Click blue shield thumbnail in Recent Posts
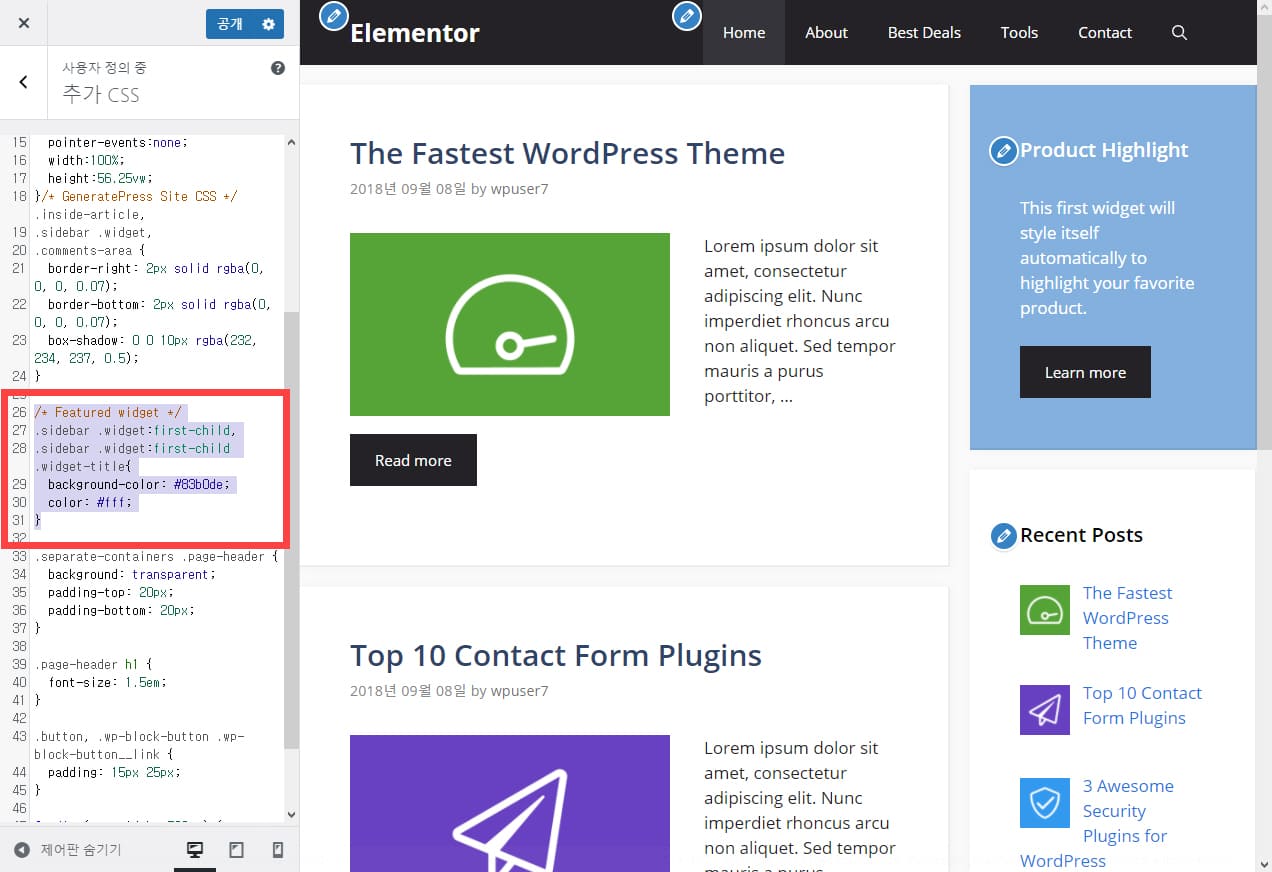 click(1044, 803)
